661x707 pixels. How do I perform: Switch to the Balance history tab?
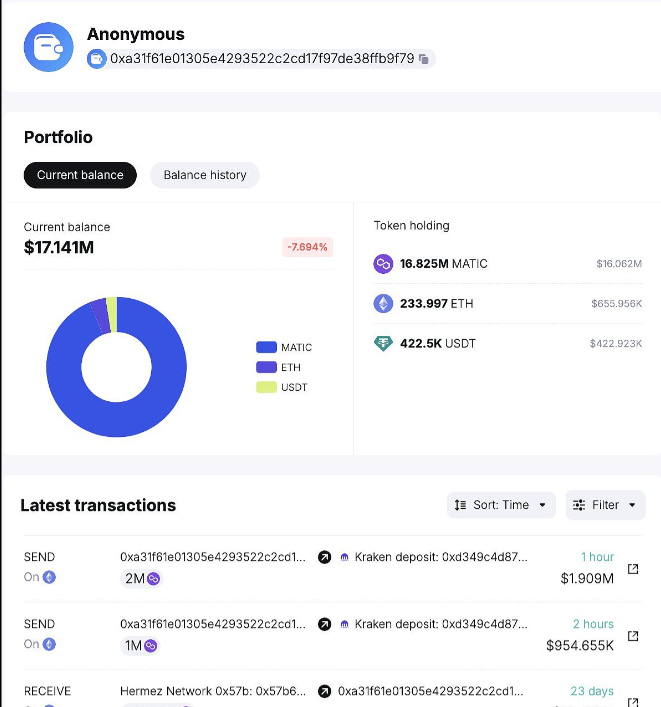pos(205,175)
